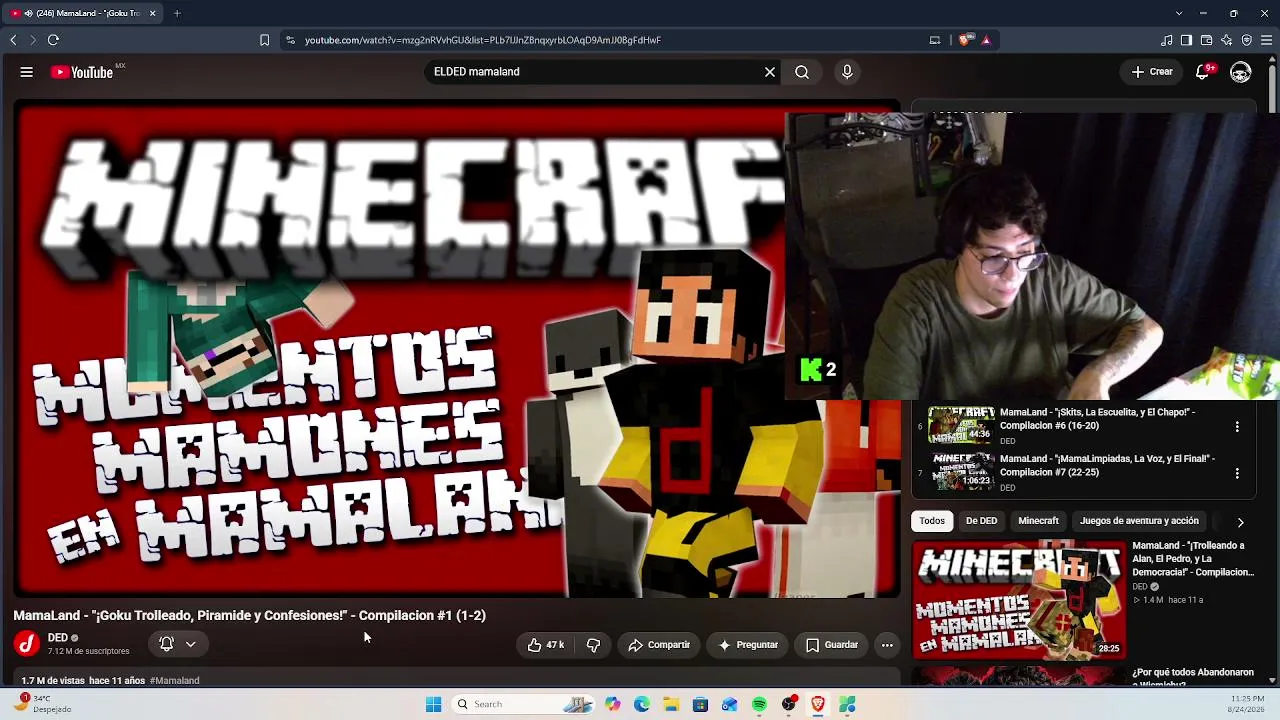Open the DED channel name link
Image resolution: width=1280 pixels, height=720 pixels.
click(x=57, y=638)
